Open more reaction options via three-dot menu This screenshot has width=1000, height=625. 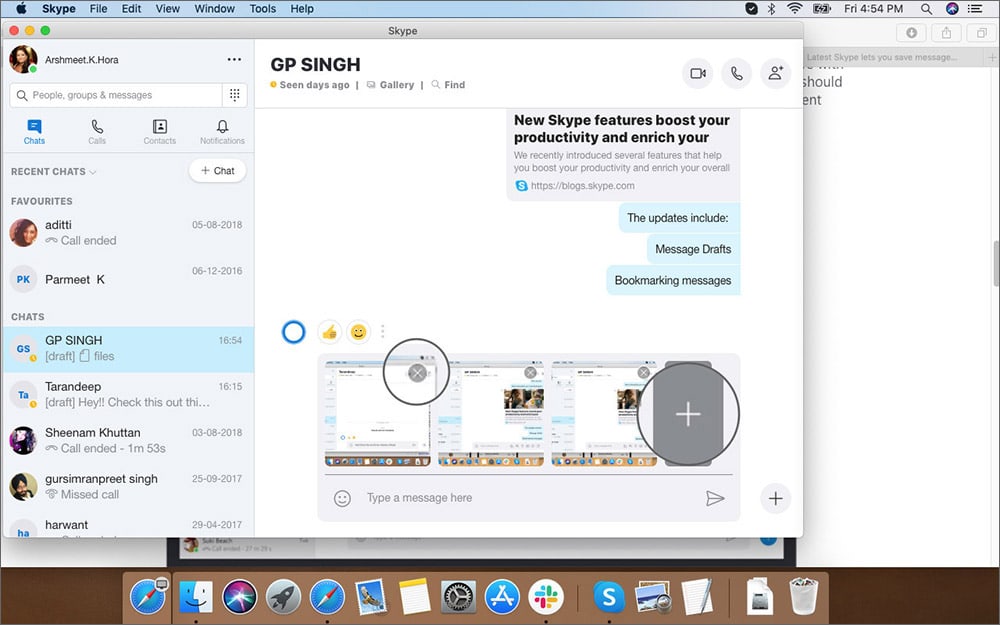tap(382, 331)
